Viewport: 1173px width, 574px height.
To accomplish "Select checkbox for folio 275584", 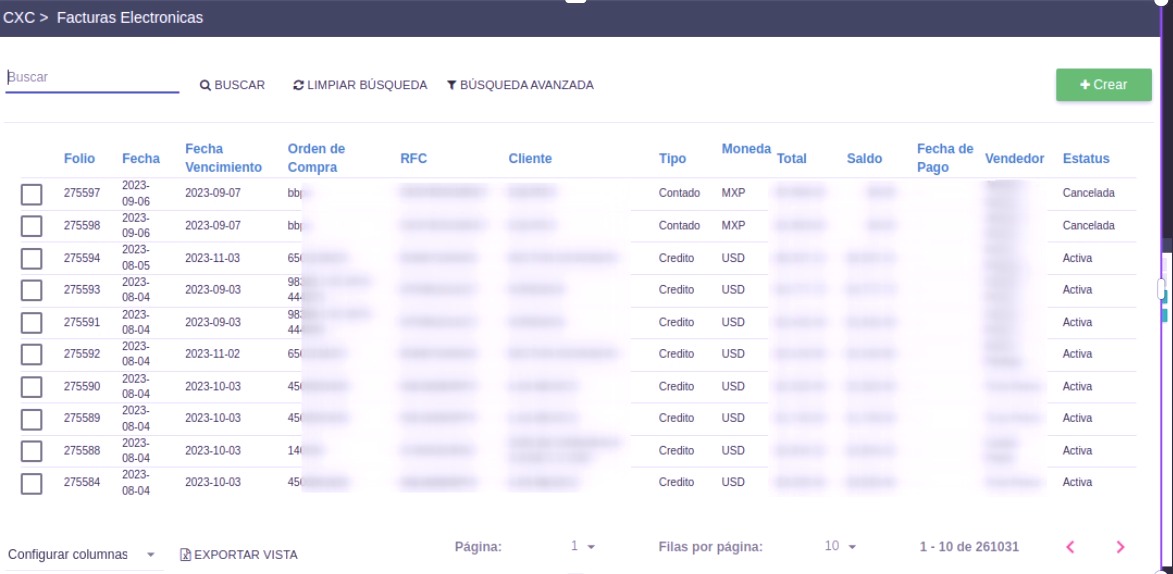I will click(x=31, y=483).
